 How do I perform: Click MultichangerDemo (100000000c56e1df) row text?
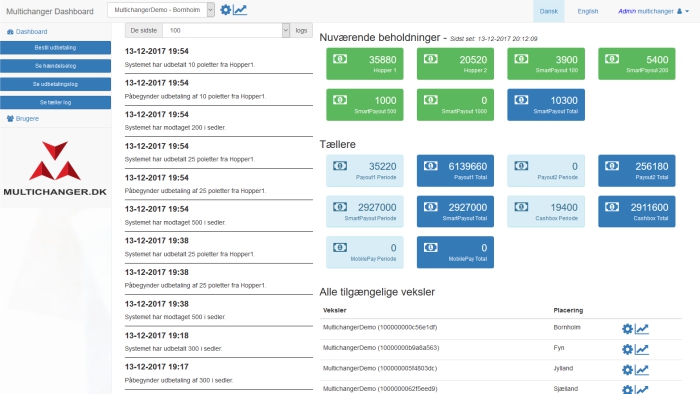[380, 328]
